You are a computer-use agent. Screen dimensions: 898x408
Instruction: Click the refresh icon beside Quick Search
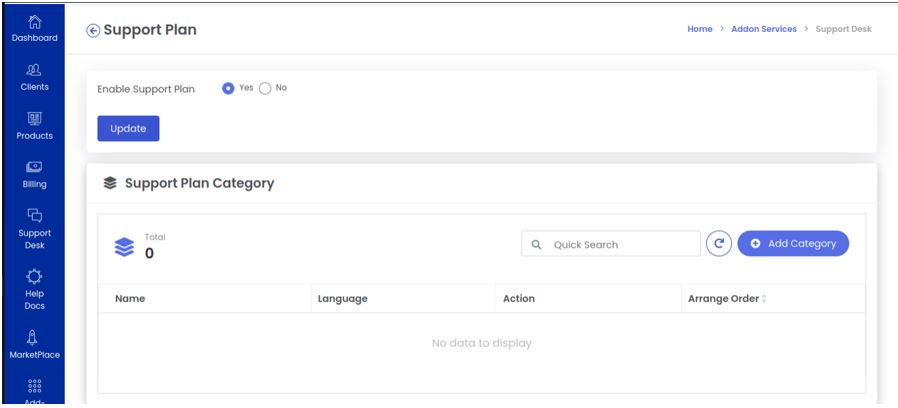pos(719,244)
